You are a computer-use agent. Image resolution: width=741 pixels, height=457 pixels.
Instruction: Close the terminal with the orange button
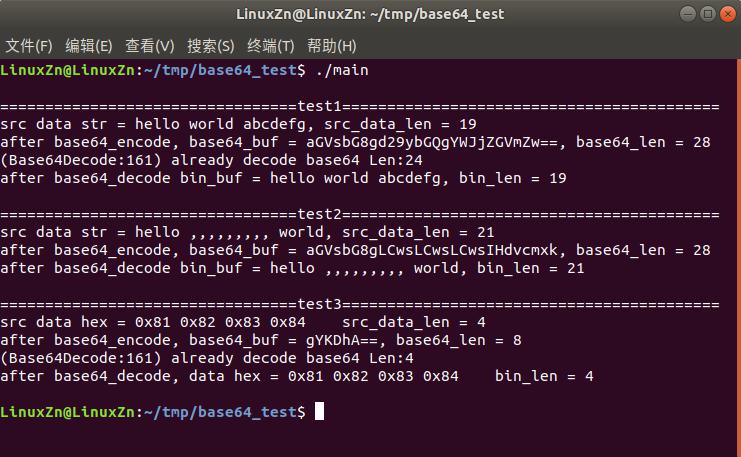[726, 14]
